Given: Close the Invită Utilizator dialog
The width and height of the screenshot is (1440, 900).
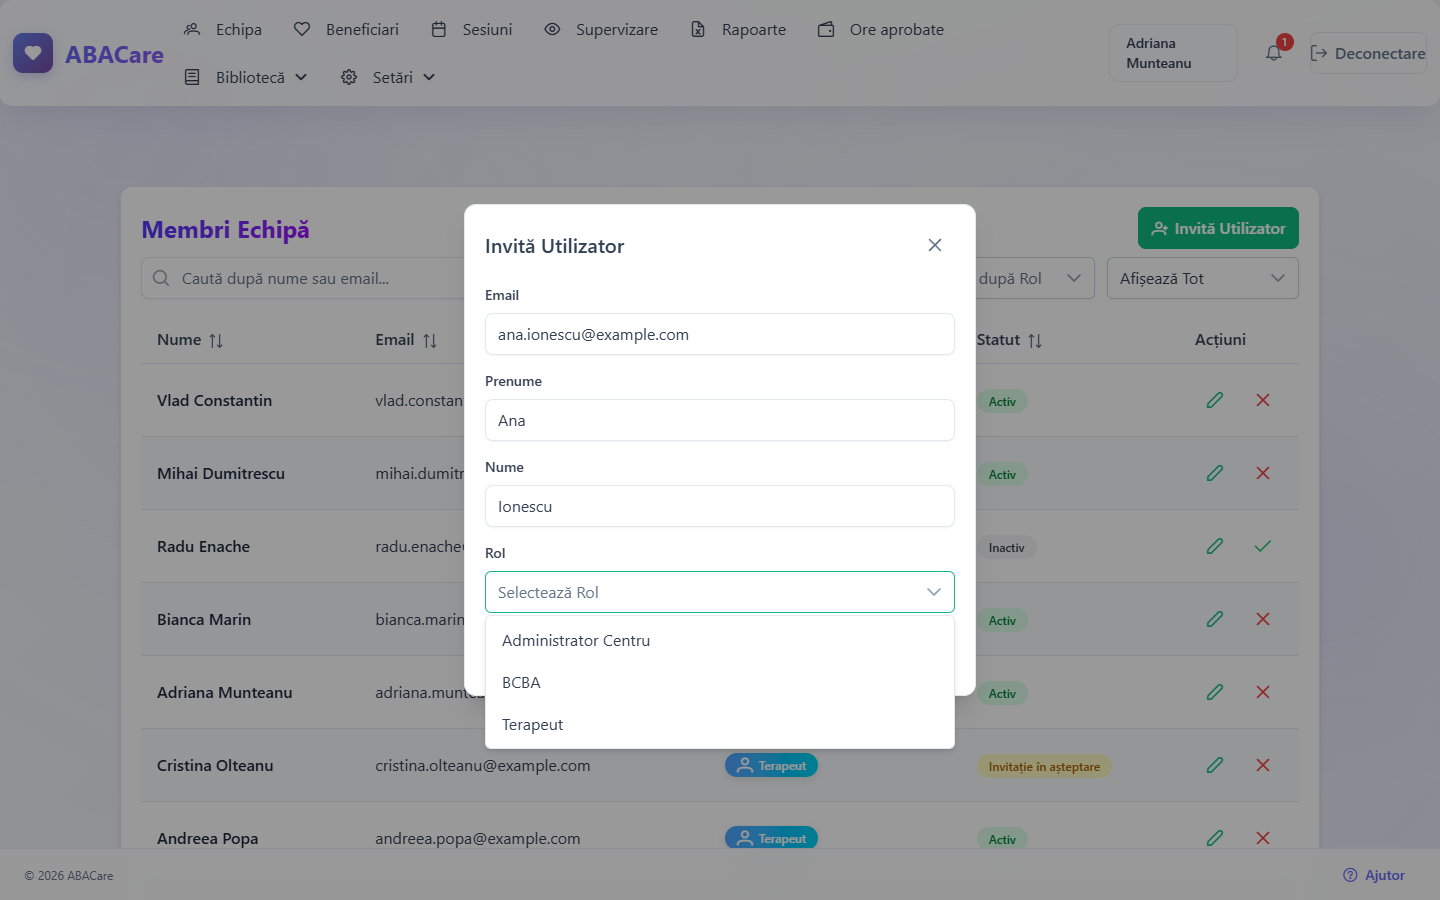Looking at the screenshot, I should point(935,245).
